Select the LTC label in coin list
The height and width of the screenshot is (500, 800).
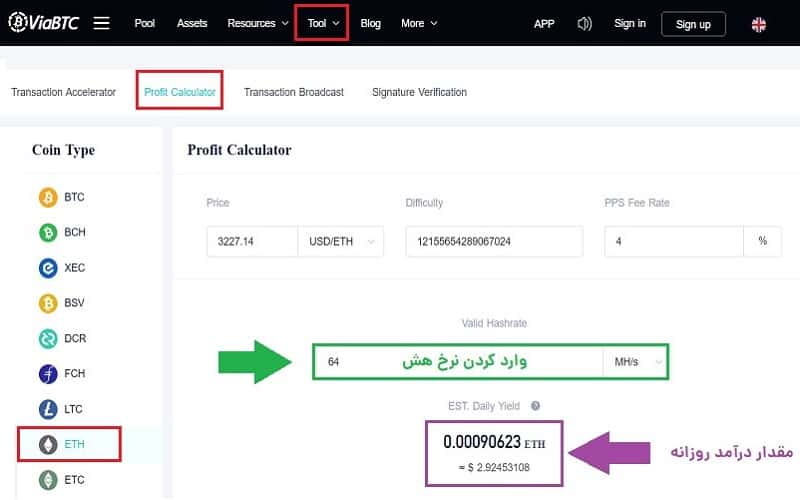73,409
